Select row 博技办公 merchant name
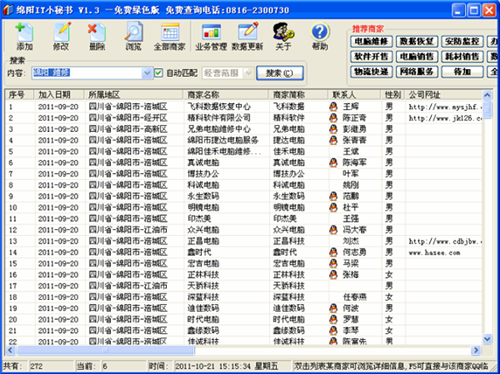The height and width of the screenshot is (374, 500). pos(203,174)
